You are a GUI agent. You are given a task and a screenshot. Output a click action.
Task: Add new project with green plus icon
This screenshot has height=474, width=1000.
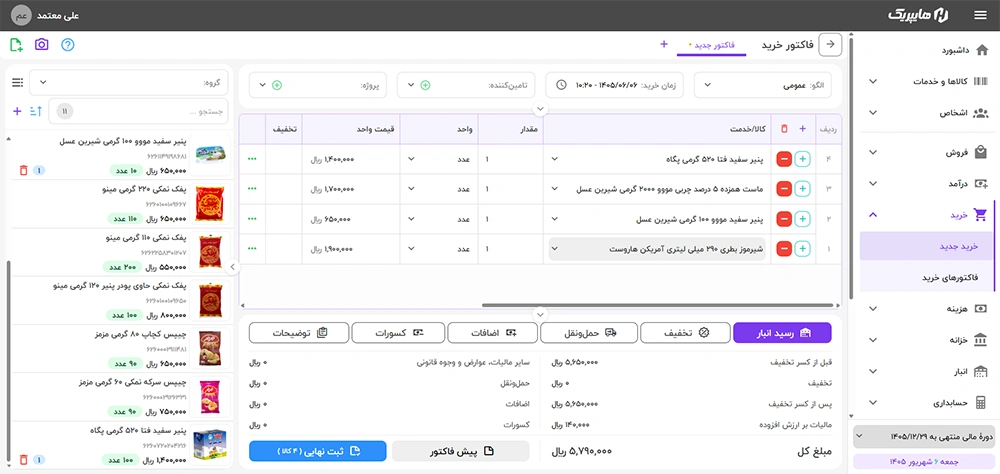pyautogui.click(x=277, y=85)
